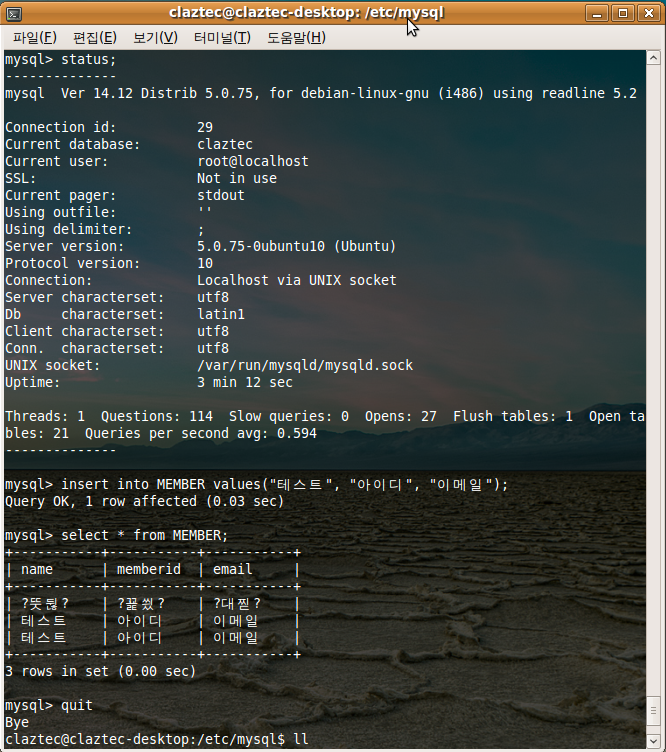
Task: Click the 'Flush tables: 1' statistic
Action: click(x=513, y=416)
